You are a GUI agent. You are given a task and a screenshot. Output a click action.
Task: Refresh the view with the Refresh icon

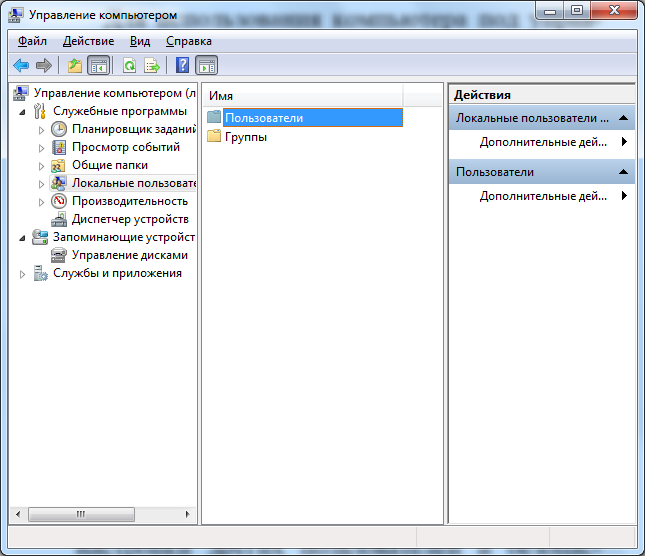[130, 65]
